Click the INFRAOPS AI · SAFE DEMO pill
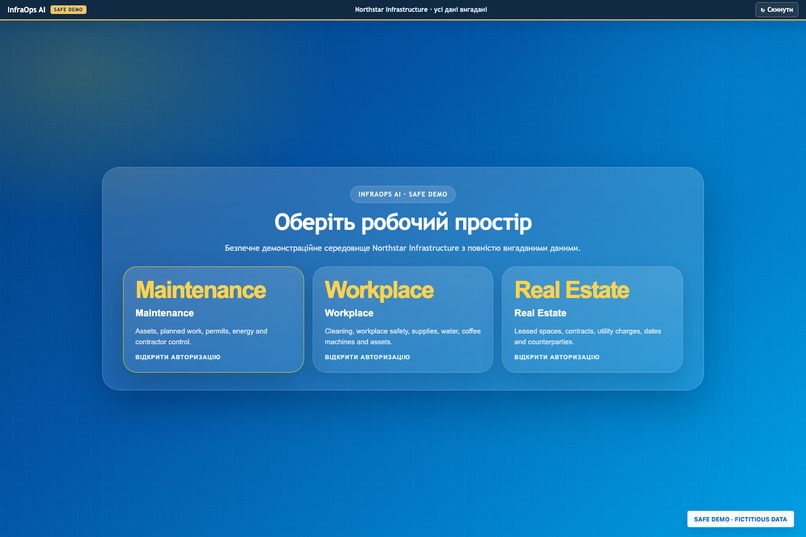Viewport: 806px width, 537px height. [x=402, y=194]
